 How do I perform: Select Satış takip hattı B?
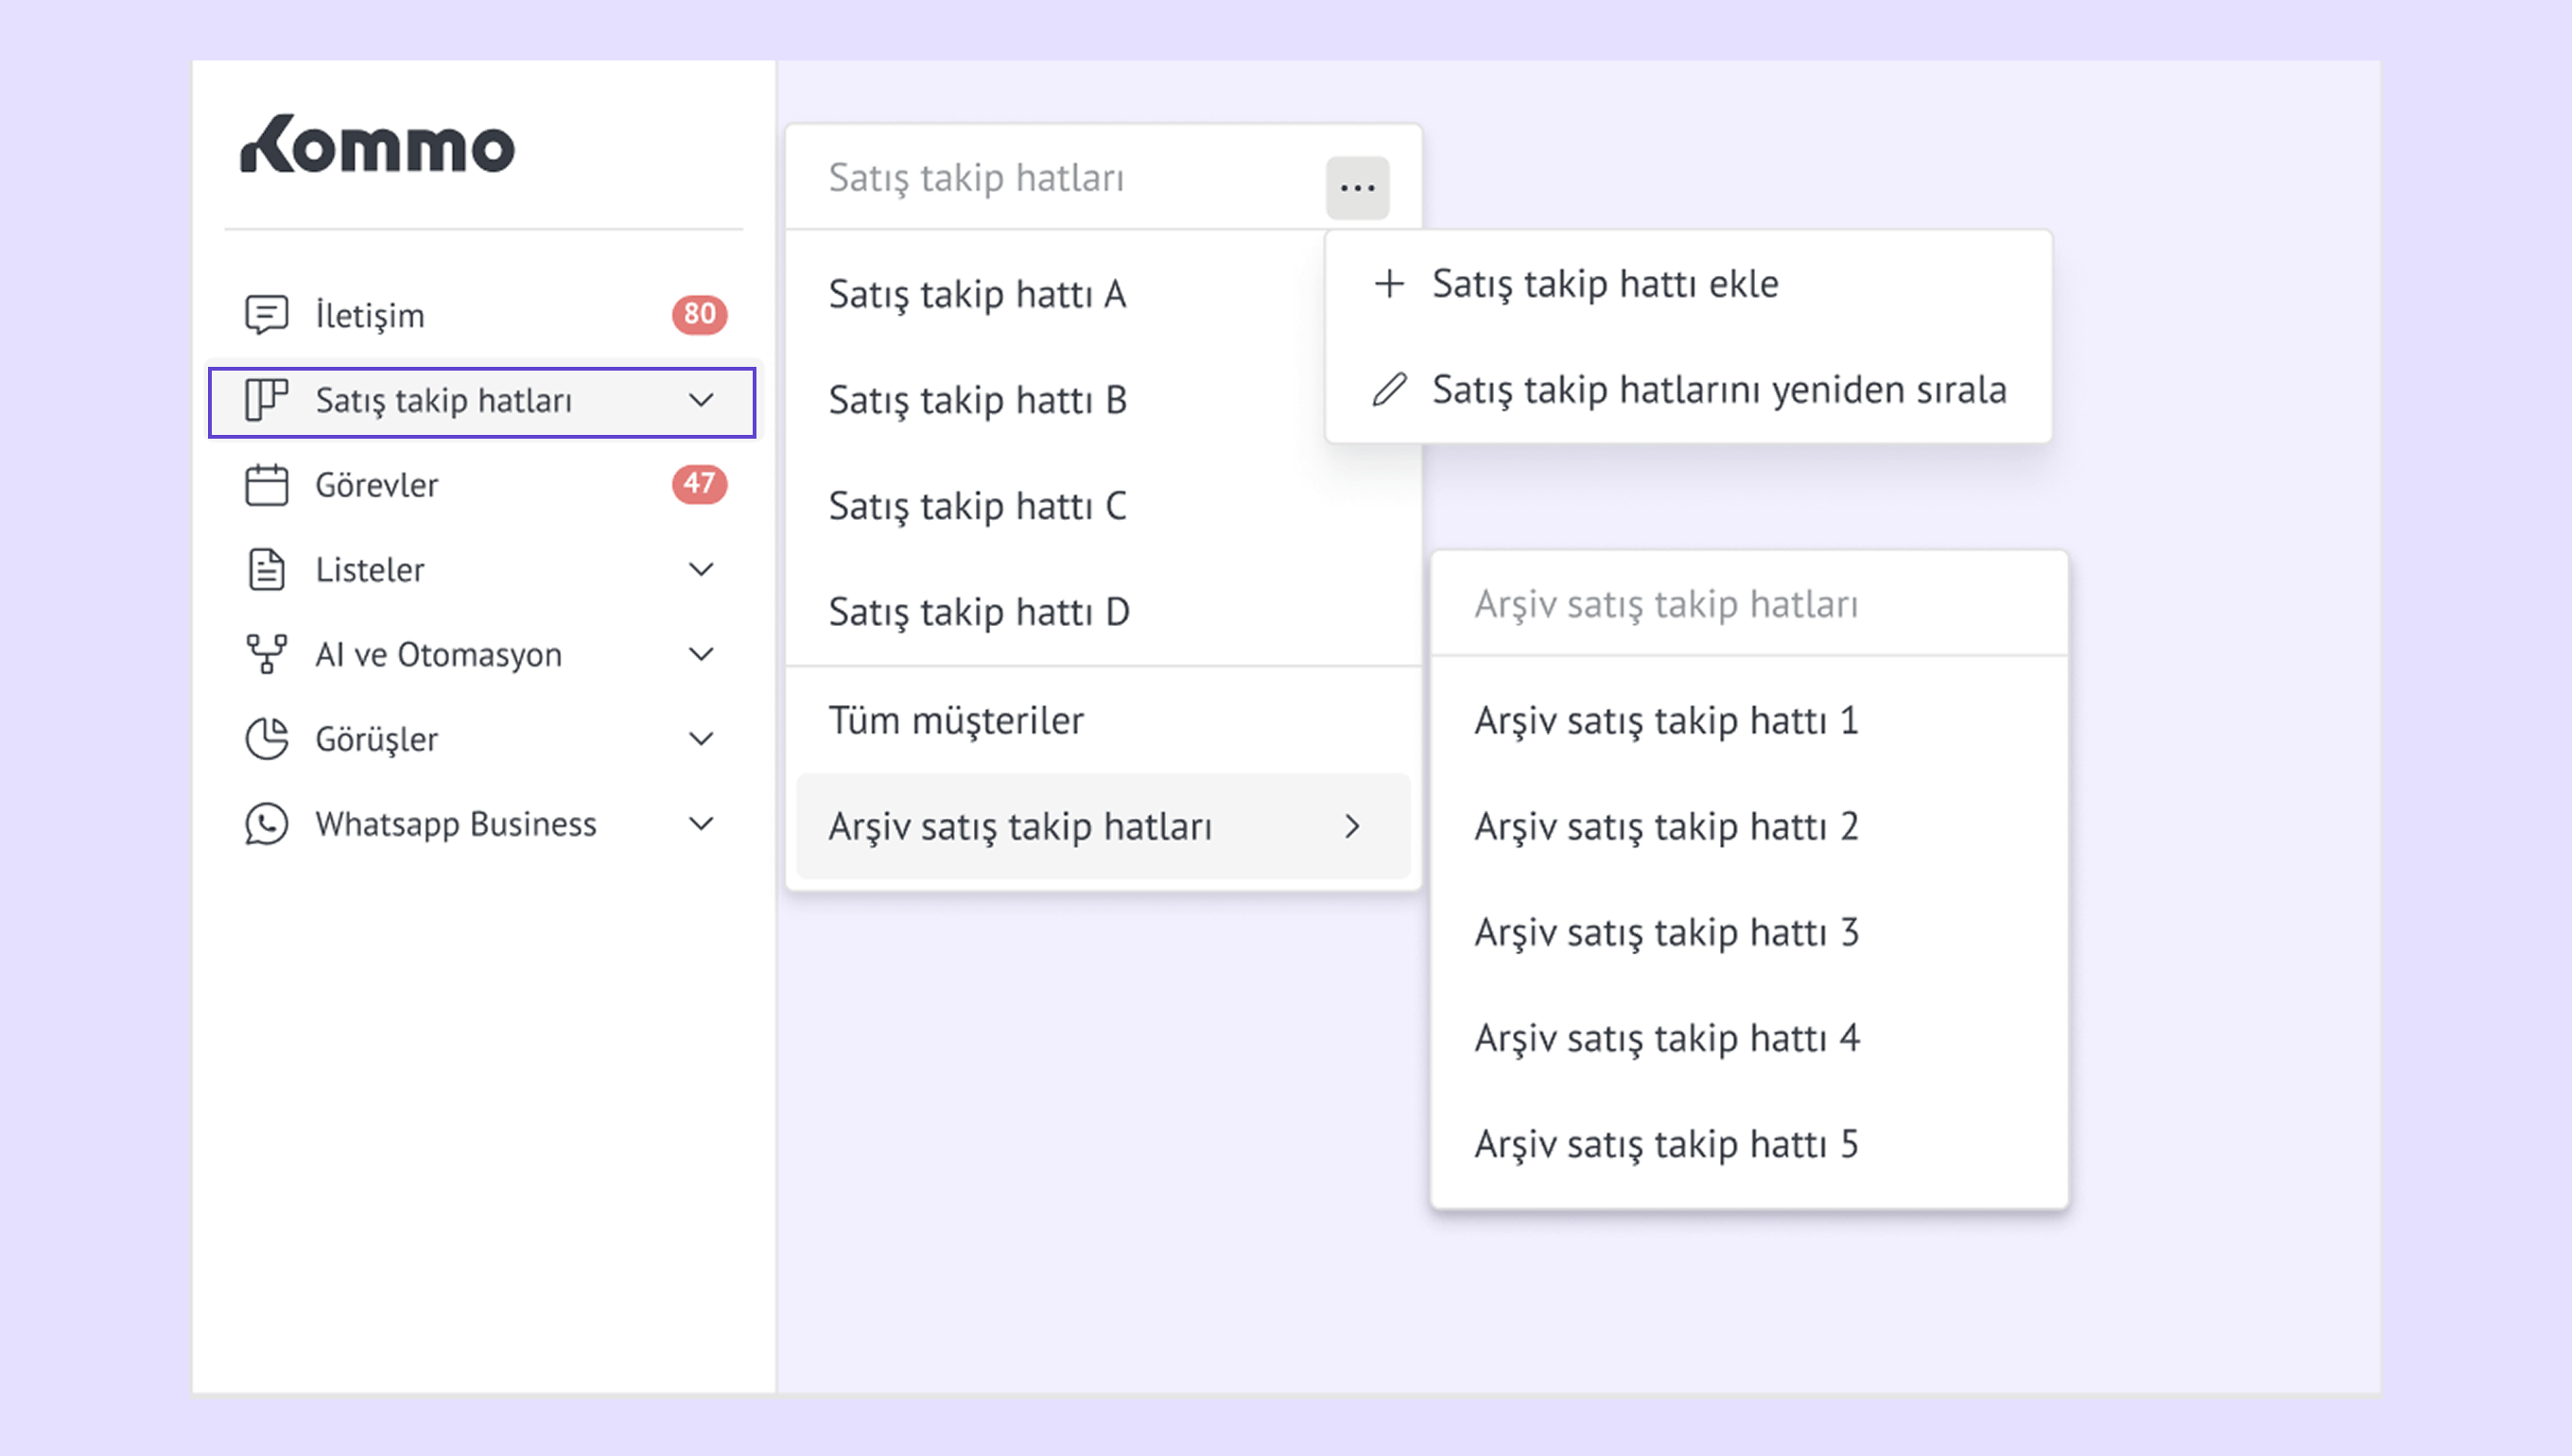point(977,400)
